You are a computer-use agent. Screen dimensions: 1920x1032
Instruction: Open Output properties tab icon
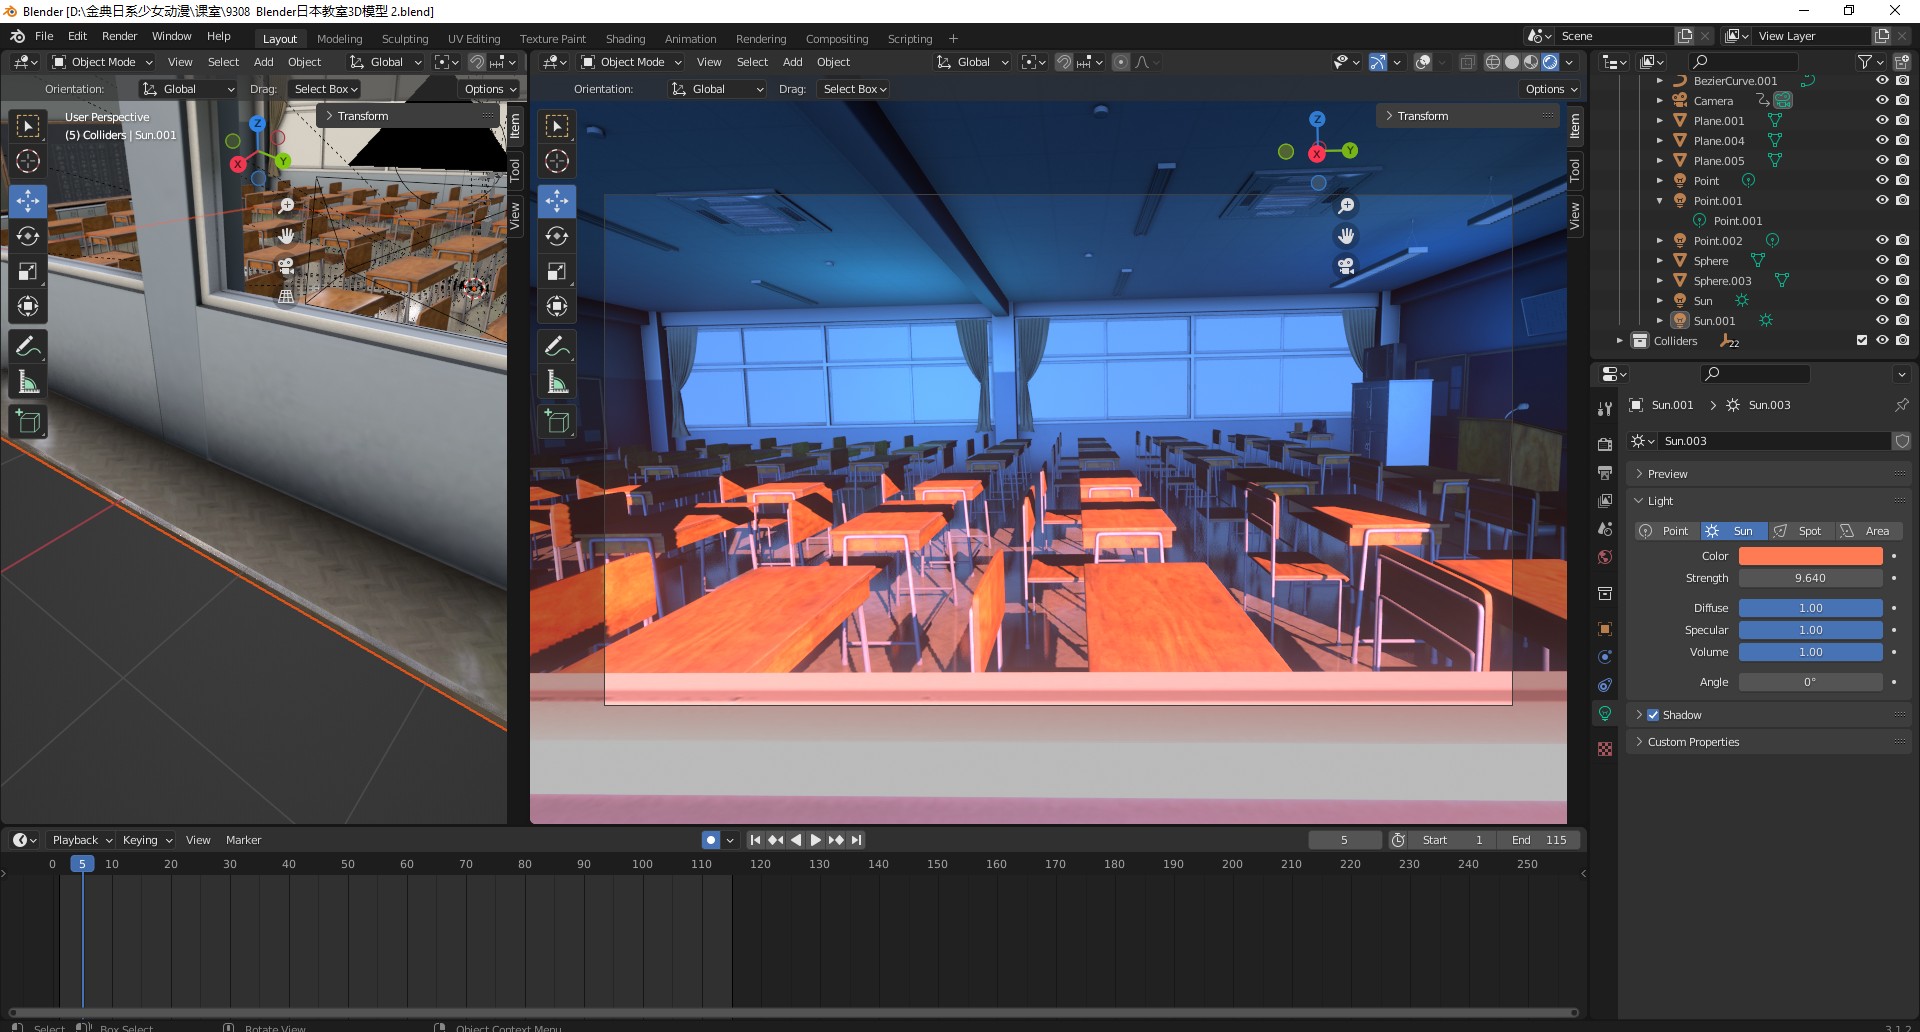coord(1605,472)
